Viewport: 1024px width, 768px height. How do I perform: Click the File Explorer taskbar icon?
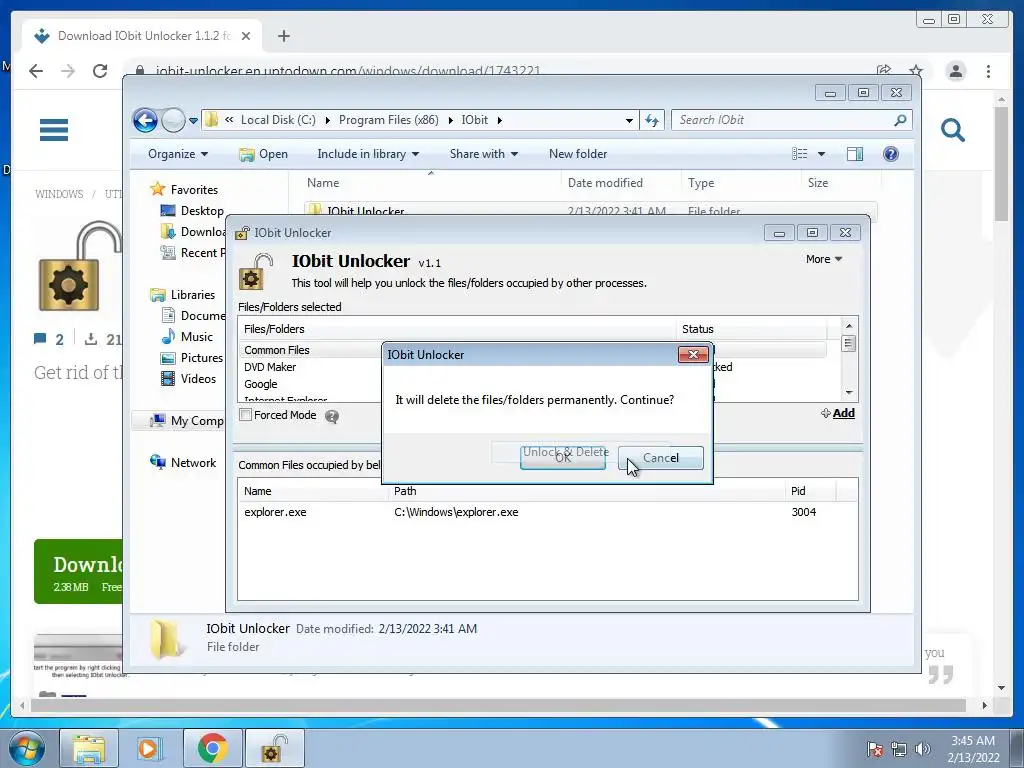89,748
